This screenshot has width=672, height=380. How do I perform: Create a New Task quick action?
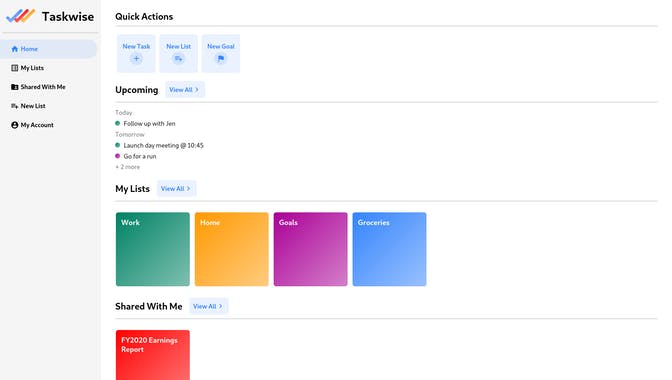pyautogui.click(x=136, y=54)
